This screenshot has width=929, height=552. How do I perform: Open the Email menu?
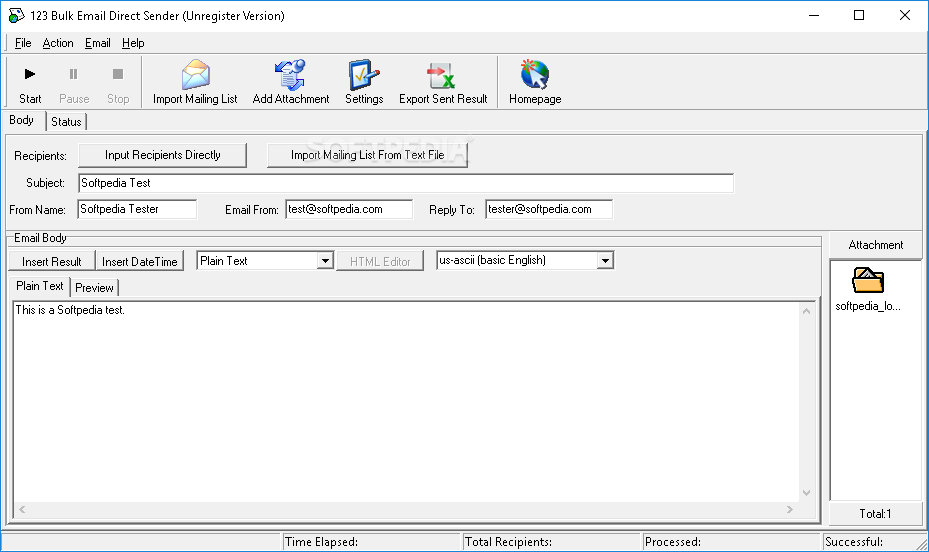click(x=98, y=43)
